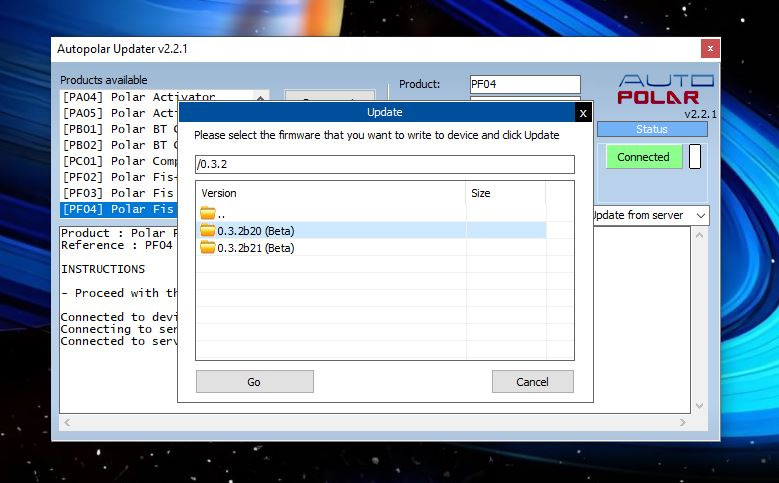Select [PB01] Polar BT product
The height and width of the screenshot is (483, 779).
pos(119,129)
